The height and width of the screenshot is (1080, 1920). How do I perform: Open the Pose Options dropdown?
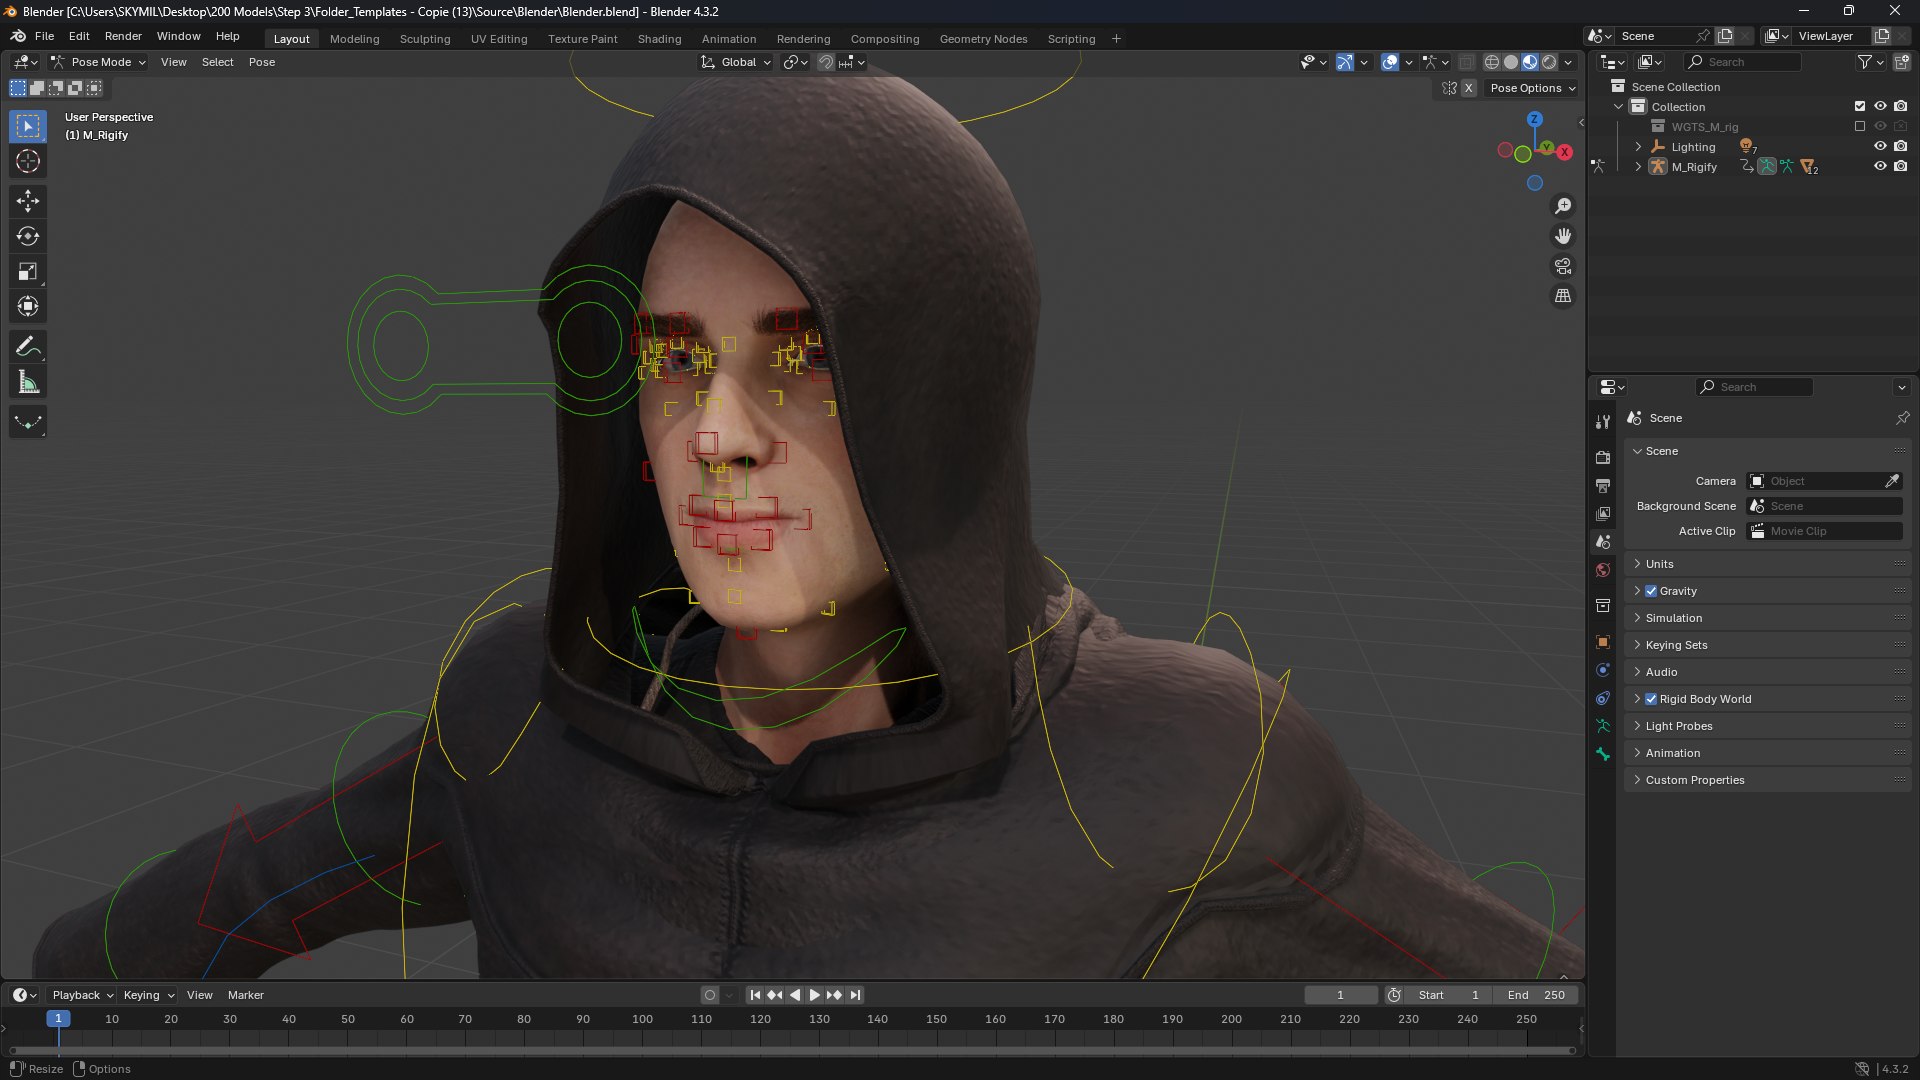pyautogui.click(x=1532, y=88)
